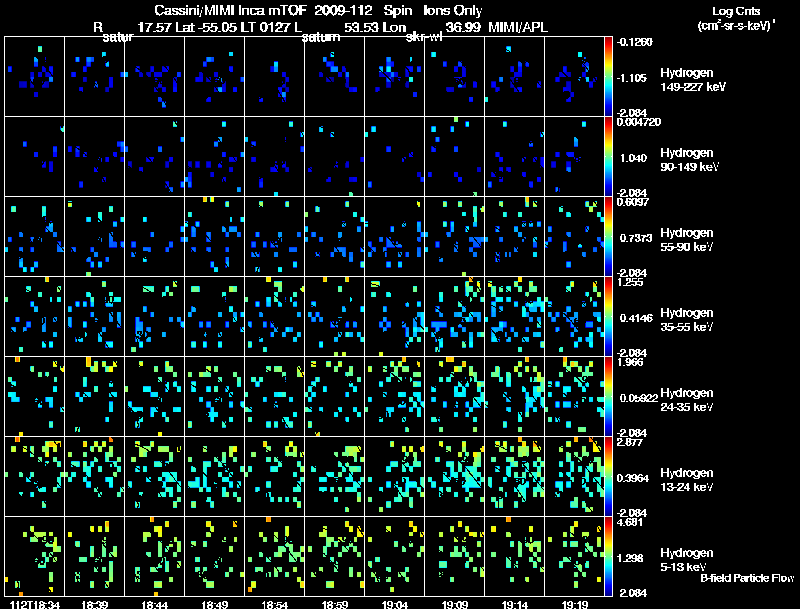Click the color bar for Hydrogen 24-35 keV

click(x=608, y=397)
